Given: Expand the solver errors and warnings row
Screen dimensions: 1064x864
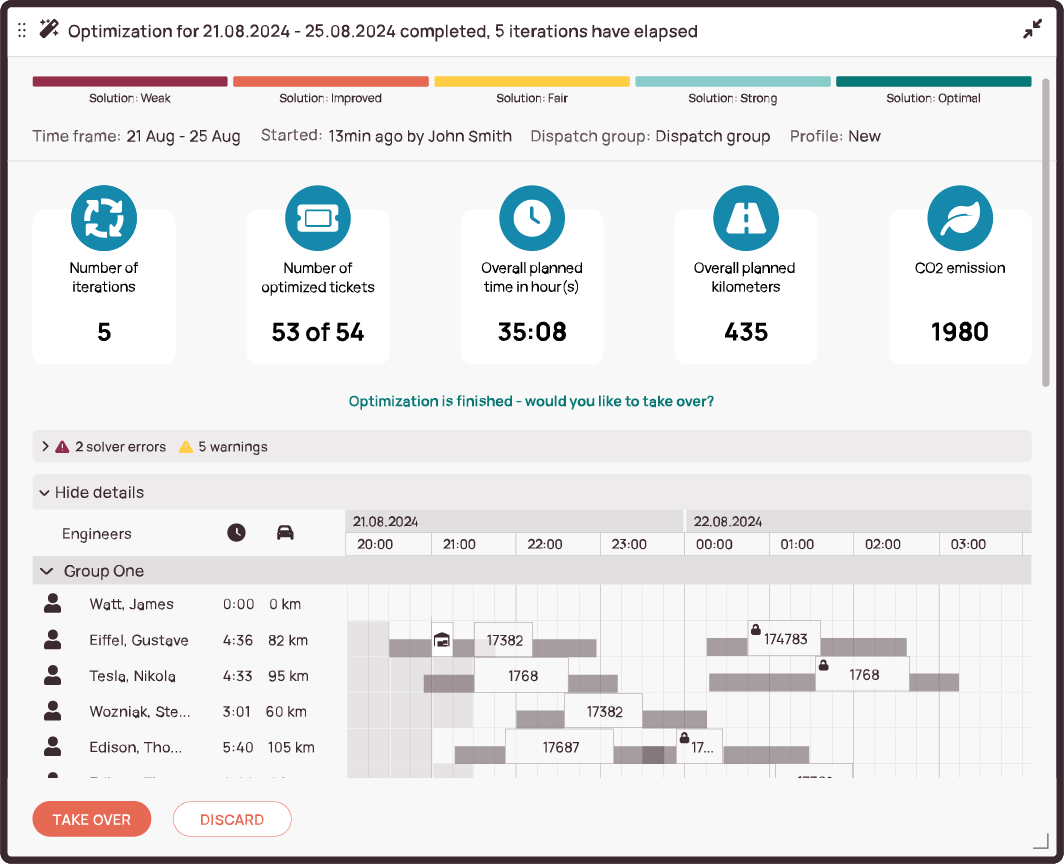Looking at the screenshot, I should click(x=45, y=447).
